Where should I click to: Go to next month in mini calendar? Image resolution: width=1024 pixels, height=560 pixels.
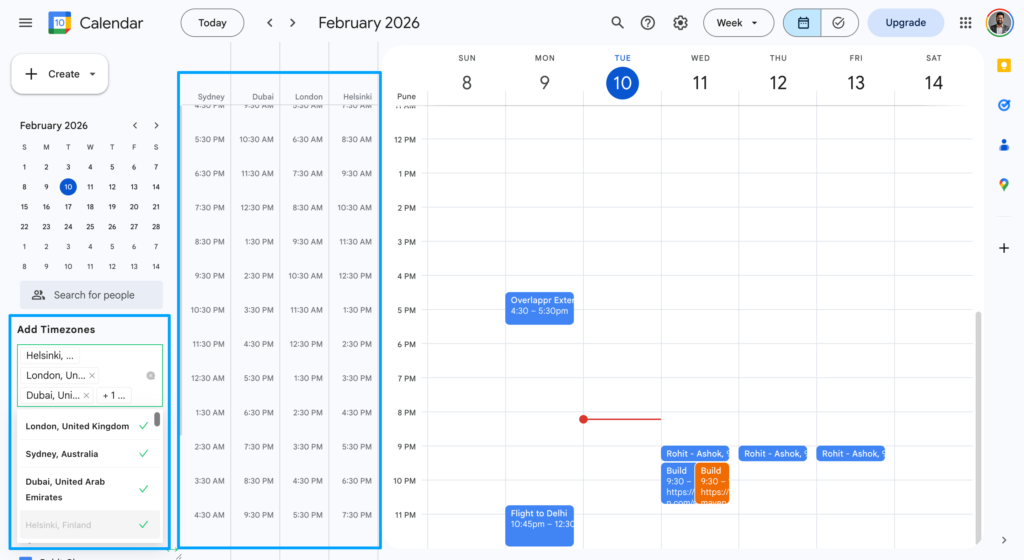(x=156, y=126)
